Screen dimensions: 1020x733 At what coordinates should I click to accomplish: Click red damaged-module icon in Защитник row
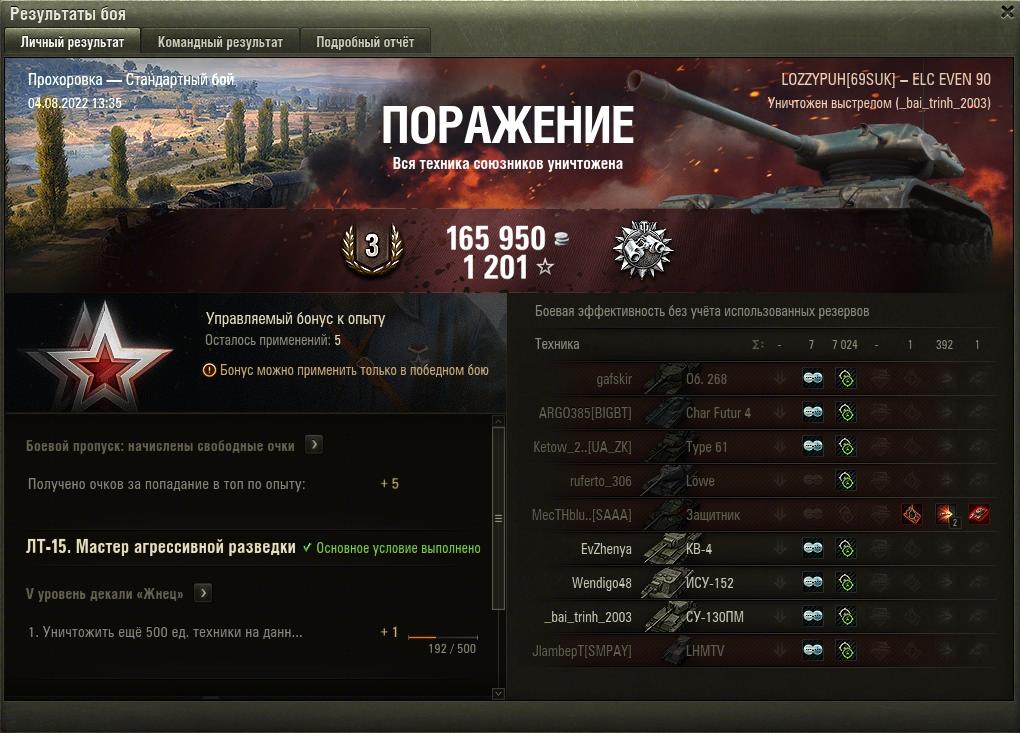pyautogui.click(x=912, y=514)
